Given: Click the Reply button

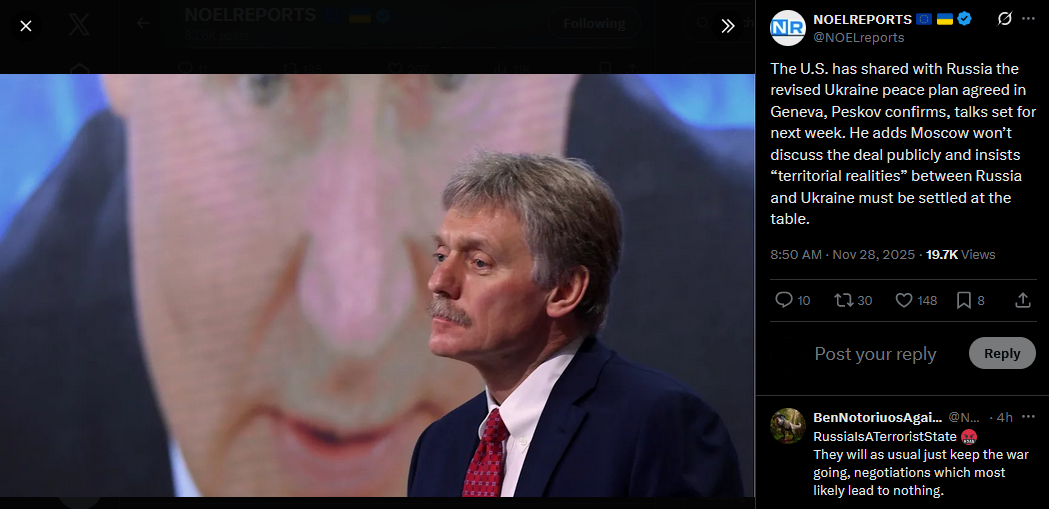Looking at the screenshot, I should click(1002, 353).
